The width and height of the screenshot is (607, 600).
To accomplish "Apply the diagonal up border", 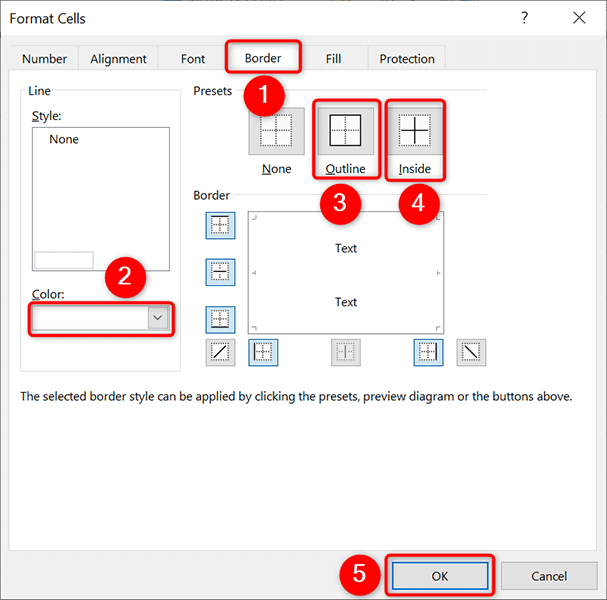I will tap(220, 352).
